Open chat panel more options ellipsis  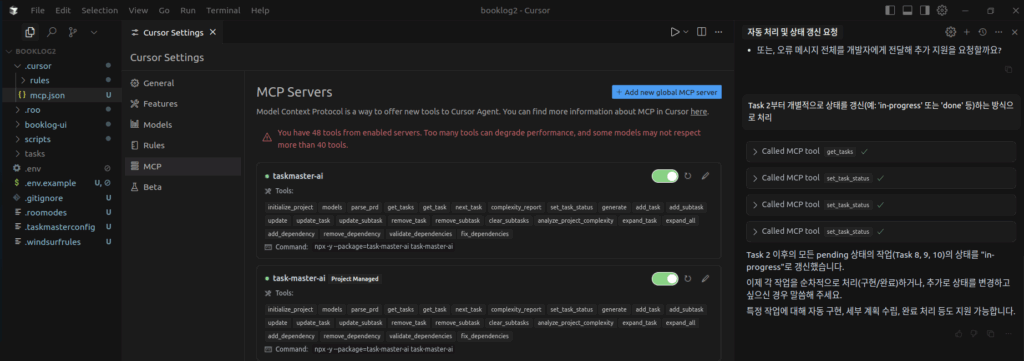998,32
